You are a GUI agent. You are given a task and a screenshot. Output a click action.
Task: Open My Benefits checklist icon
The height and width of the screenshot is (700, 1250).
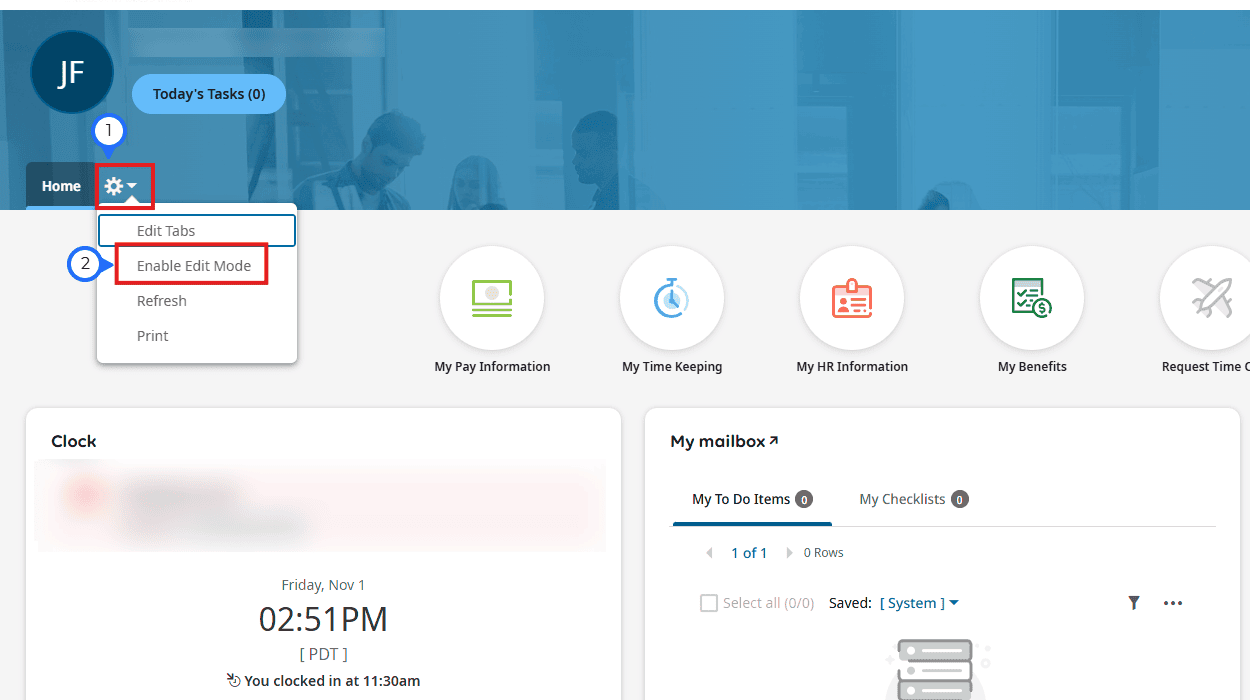coord(1032,298)
